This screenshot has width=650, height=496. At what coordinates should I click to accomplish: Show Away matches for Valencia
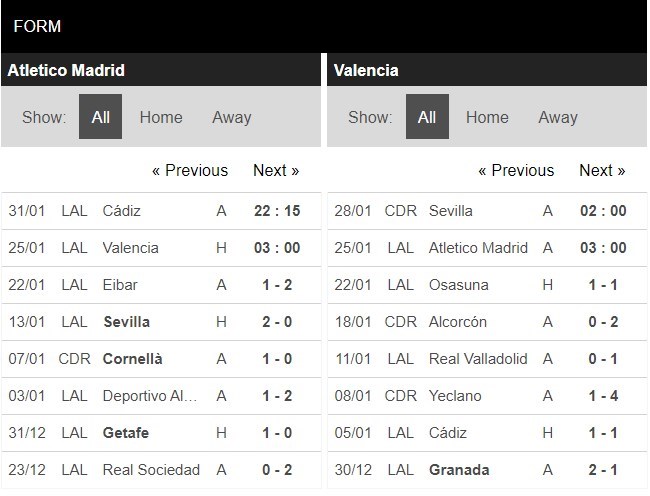pyautogui.click(x=557, y=117)
